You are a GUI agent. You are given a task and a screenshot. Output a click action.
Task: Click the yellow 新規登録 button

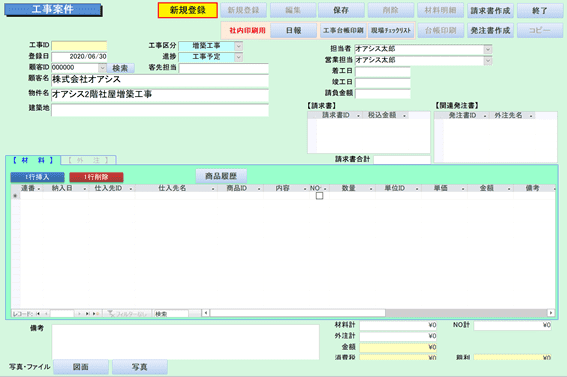[x=188, y=10]
